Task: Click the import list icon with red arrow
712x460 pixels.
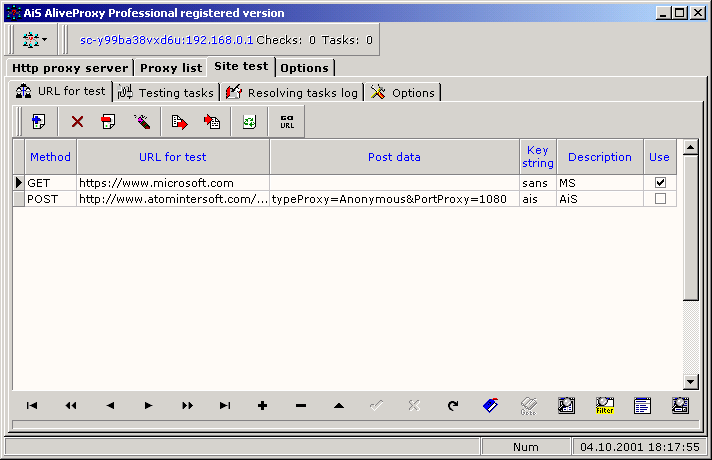Action: (x=212, y=122)
